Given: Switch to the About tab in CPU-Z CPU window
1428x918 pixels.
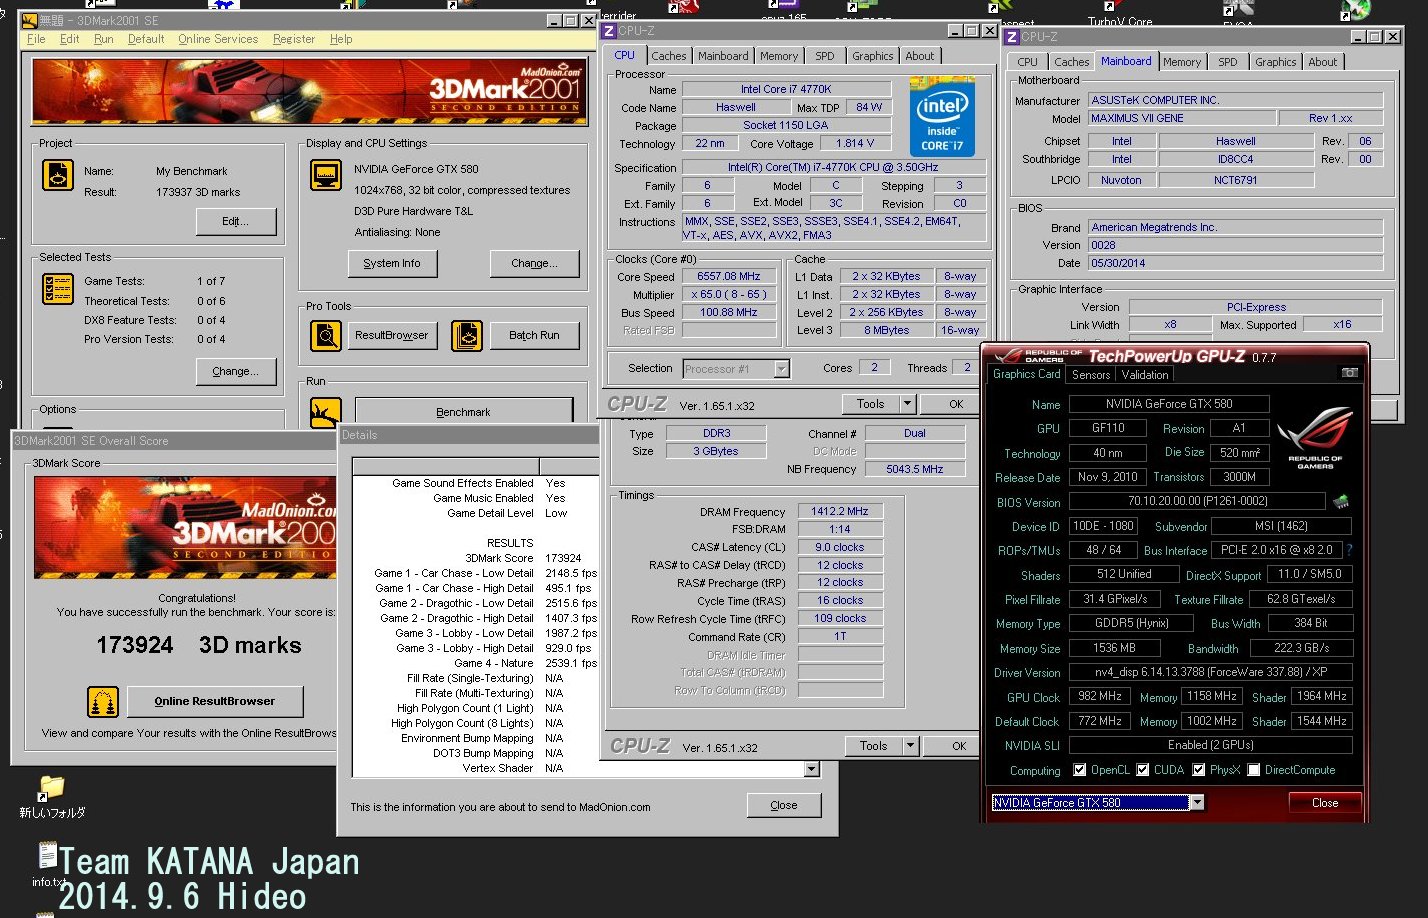Looking at the screenshot, I should pyautogui.click(x=920, y=56).
